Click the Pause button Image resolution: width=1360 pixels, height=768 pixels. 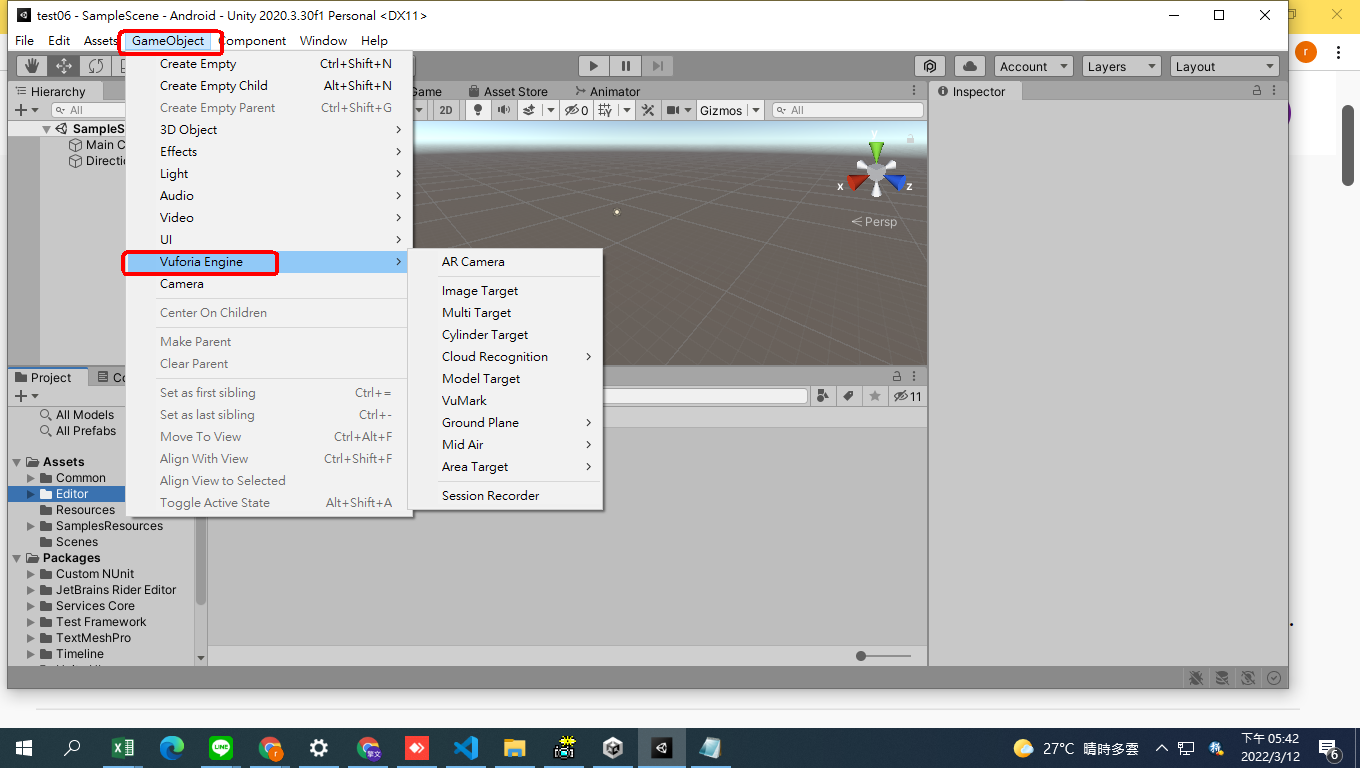(626, 66)
